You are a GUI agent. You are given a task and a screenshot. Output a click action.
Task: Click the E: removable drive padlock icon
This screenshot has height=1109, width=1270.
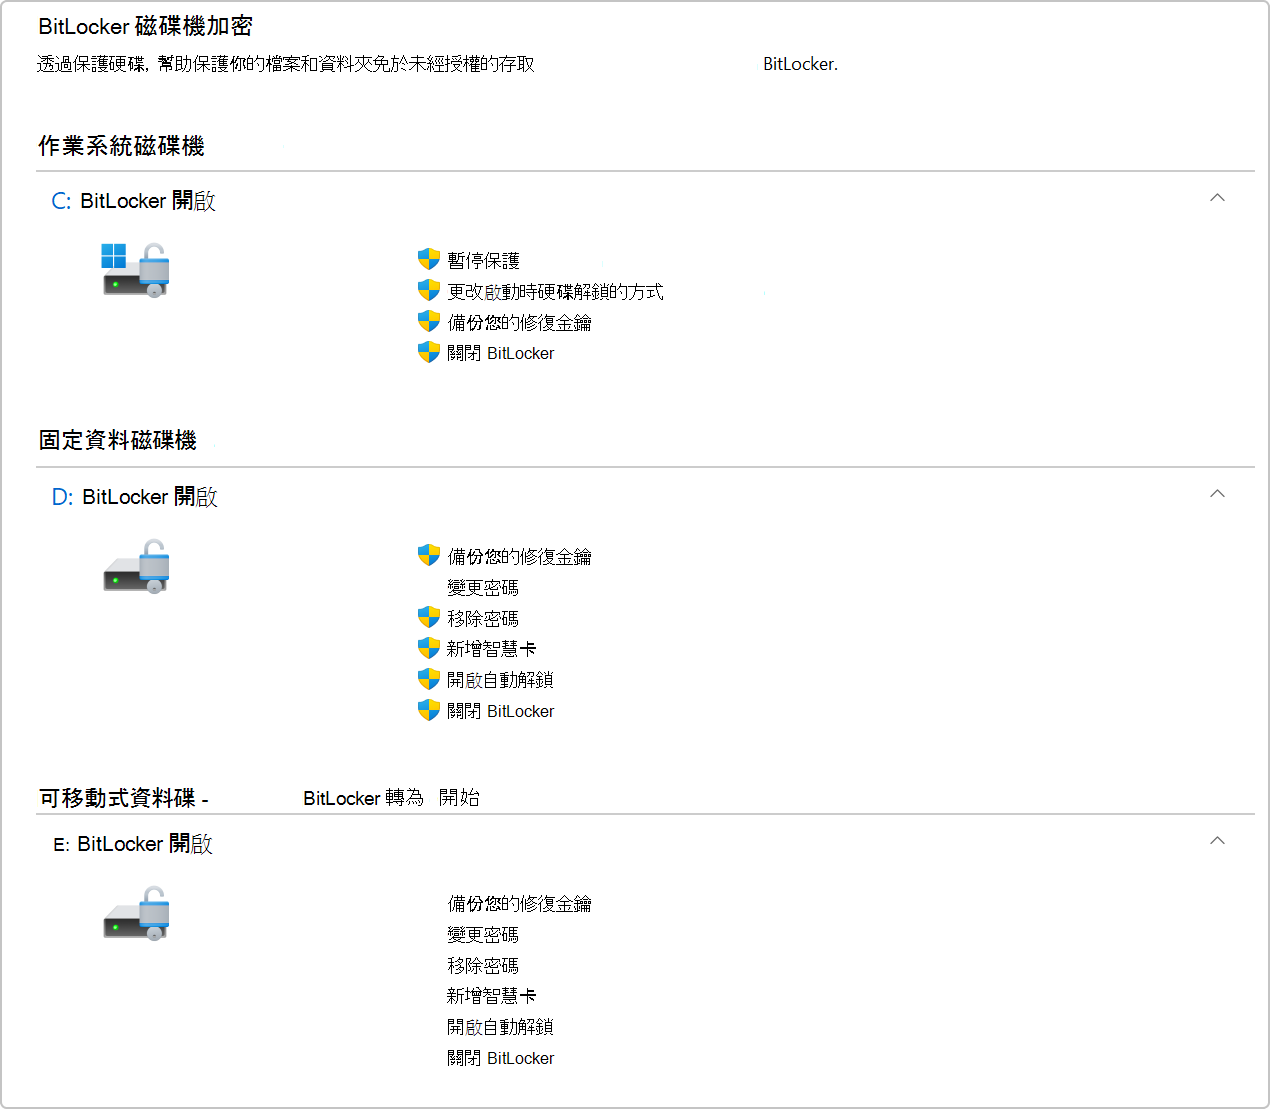pos(136,913)
